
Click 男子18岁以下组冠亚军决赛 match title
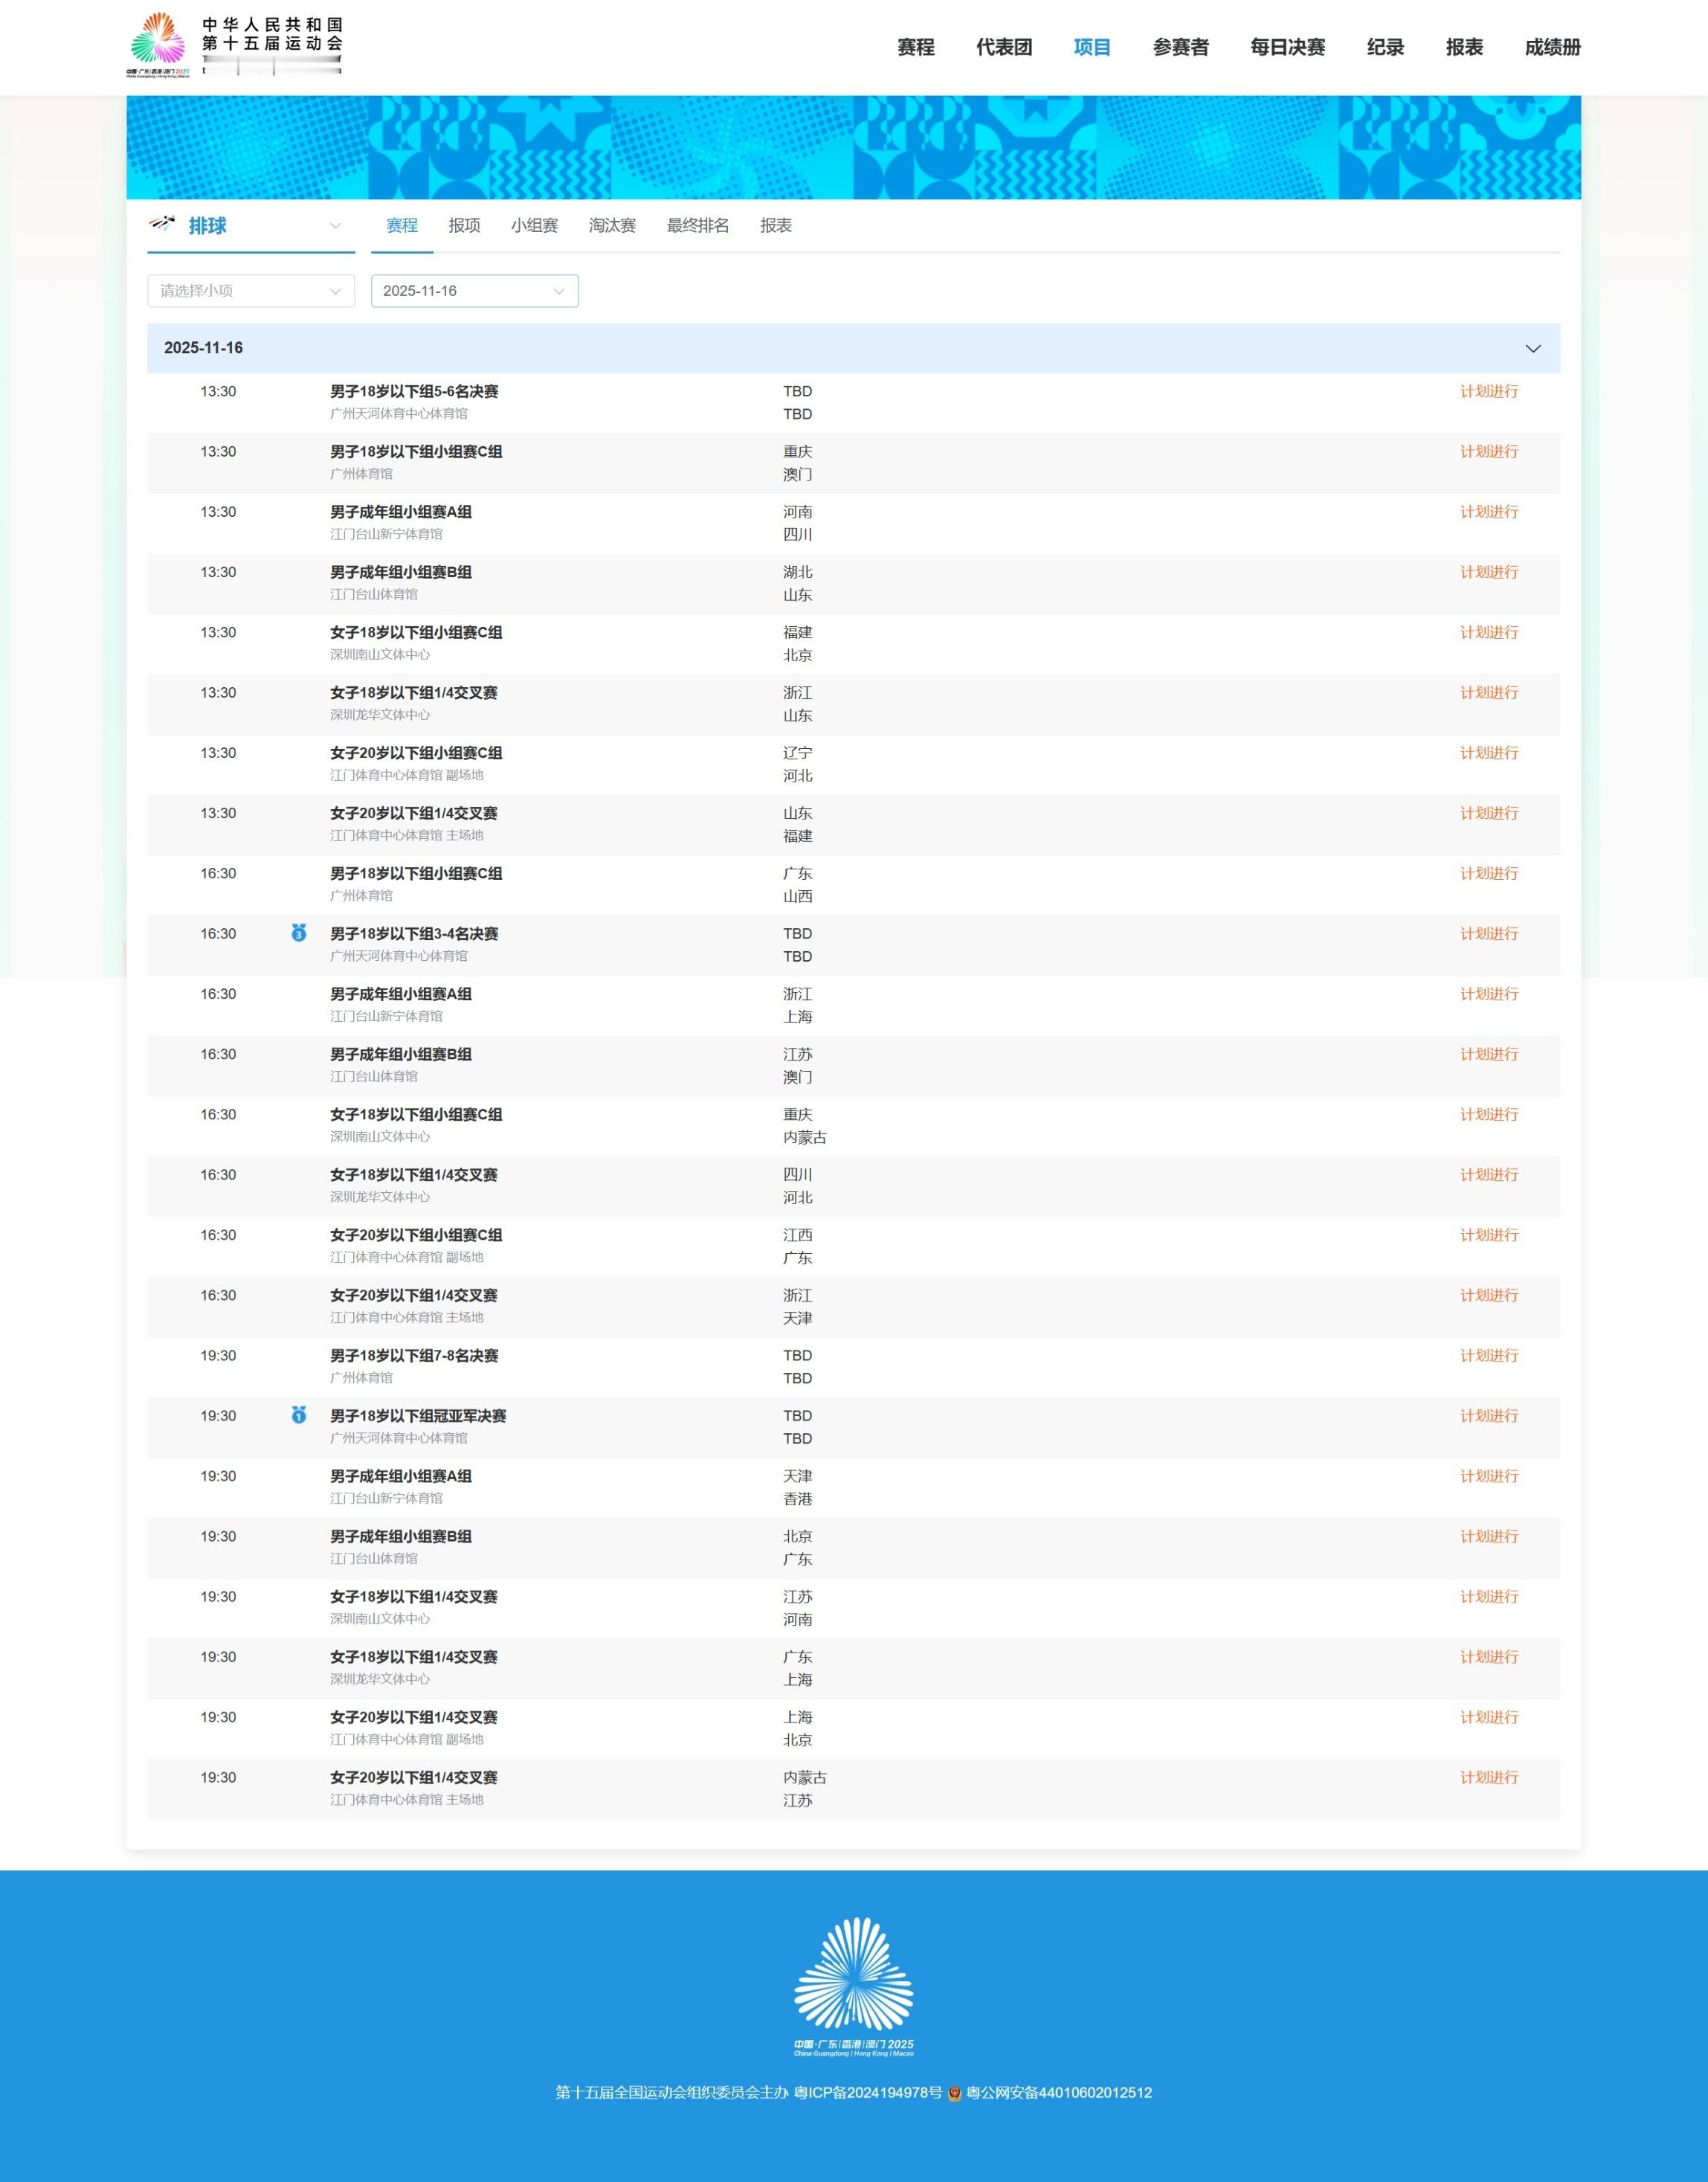click(x=418, y=1416)
